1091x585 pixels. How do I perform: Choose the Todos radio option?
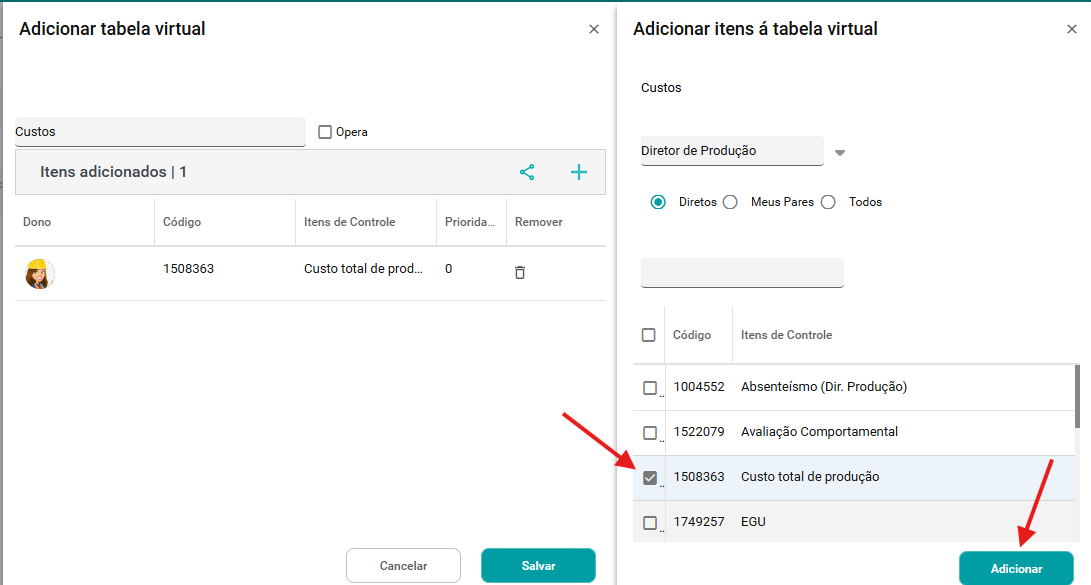tap(828, 202)
